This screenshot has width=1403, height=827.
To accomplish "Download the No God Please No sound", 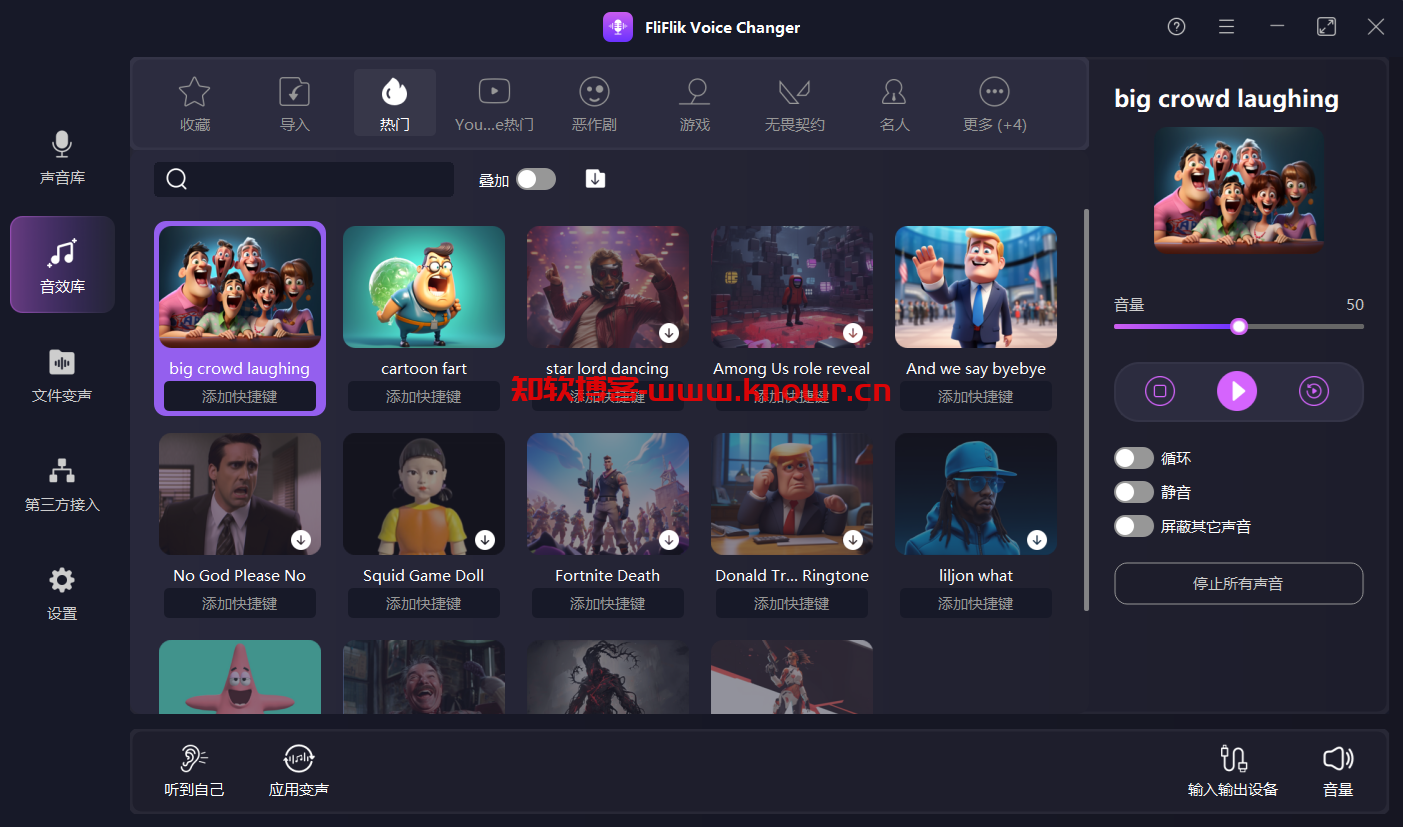I will pos(301,539).
